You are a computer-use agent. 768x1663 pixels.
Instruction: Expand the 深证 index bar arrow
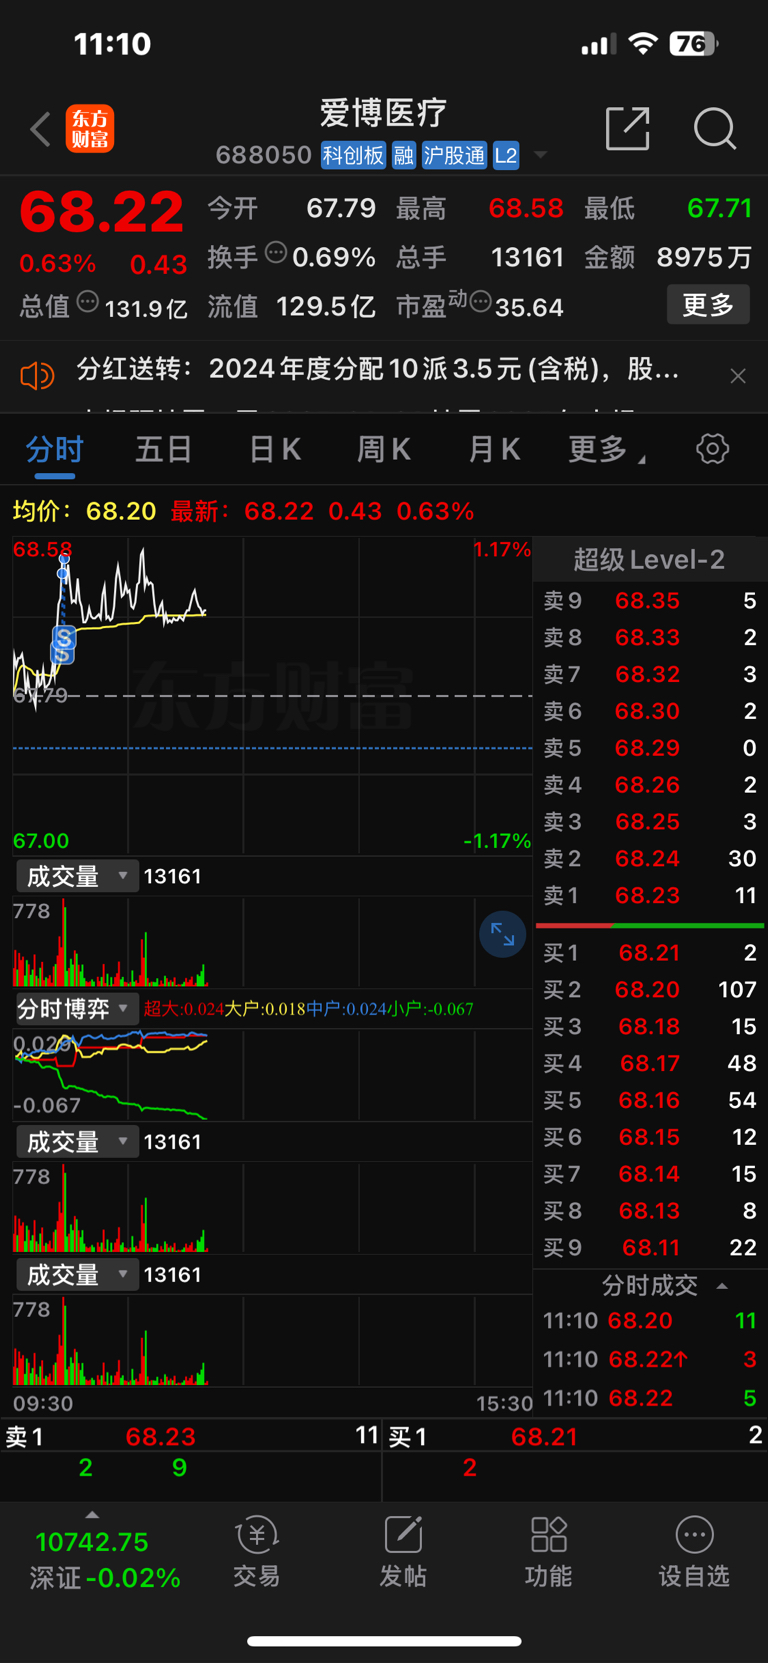pos(92,1515)
